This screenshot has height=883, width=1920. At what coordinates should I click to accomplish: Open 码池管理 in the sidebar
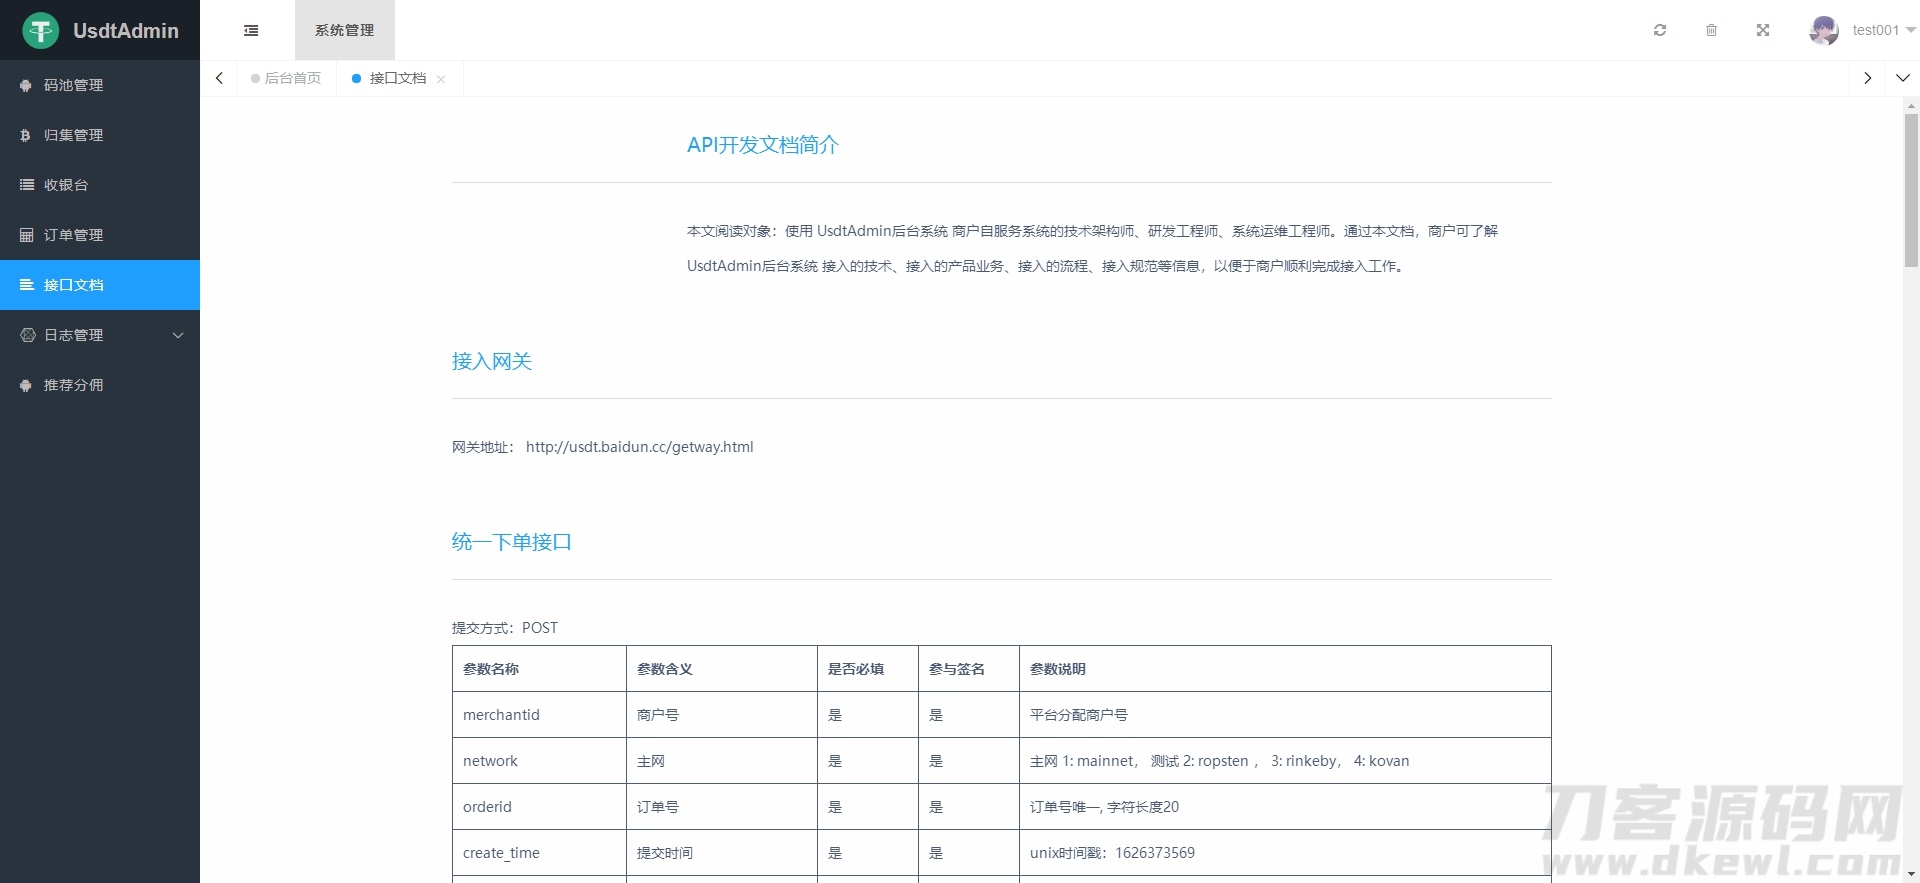pyautogui.click(x=74, y=85)
